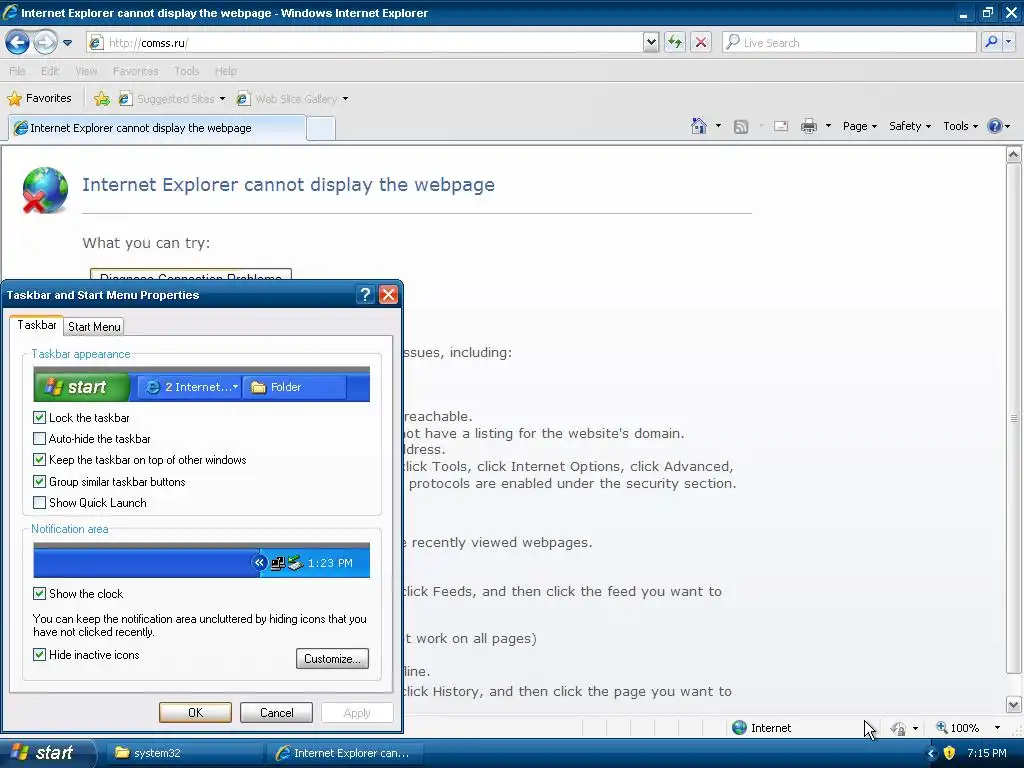Enable Auto-hide the taskbar
This screenshot has height=768, width=1024.
pyautogui.click(x=39, y=439)
